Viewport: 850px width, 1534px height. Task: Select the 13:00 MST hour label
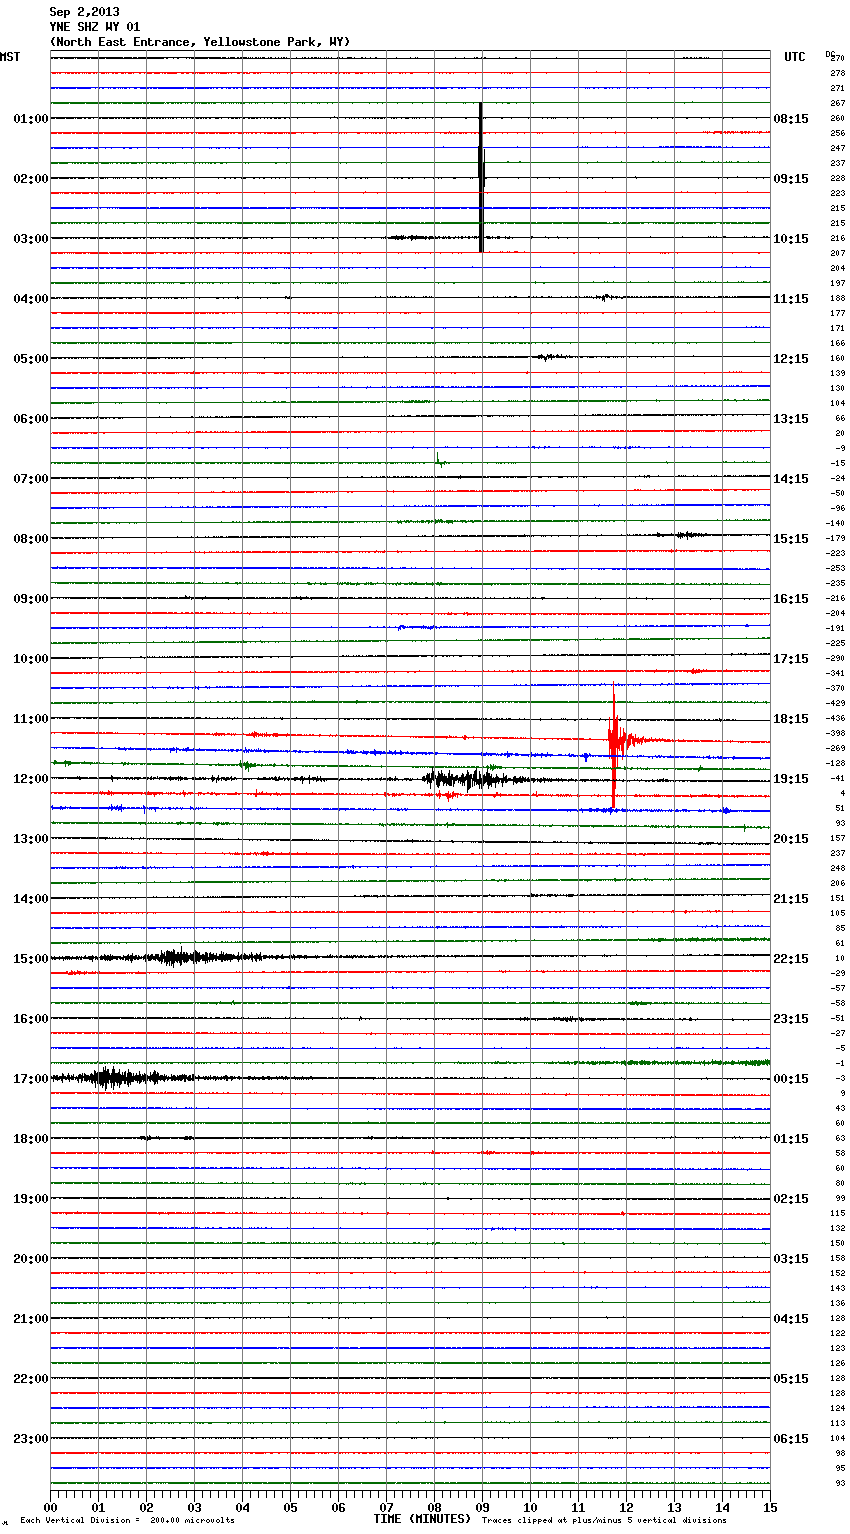click(x=31, y=839)
